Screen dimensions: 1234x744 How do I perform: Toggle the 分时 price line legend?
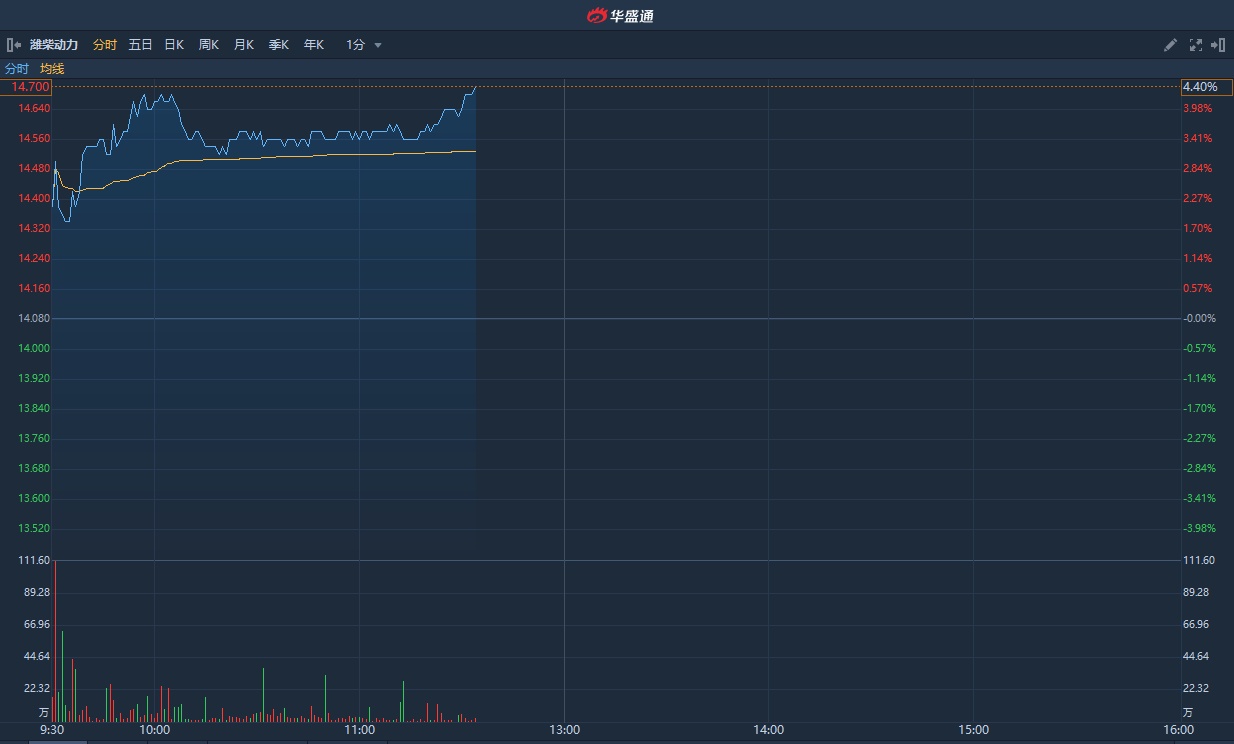pyautogui.click(x=17, y=69)
